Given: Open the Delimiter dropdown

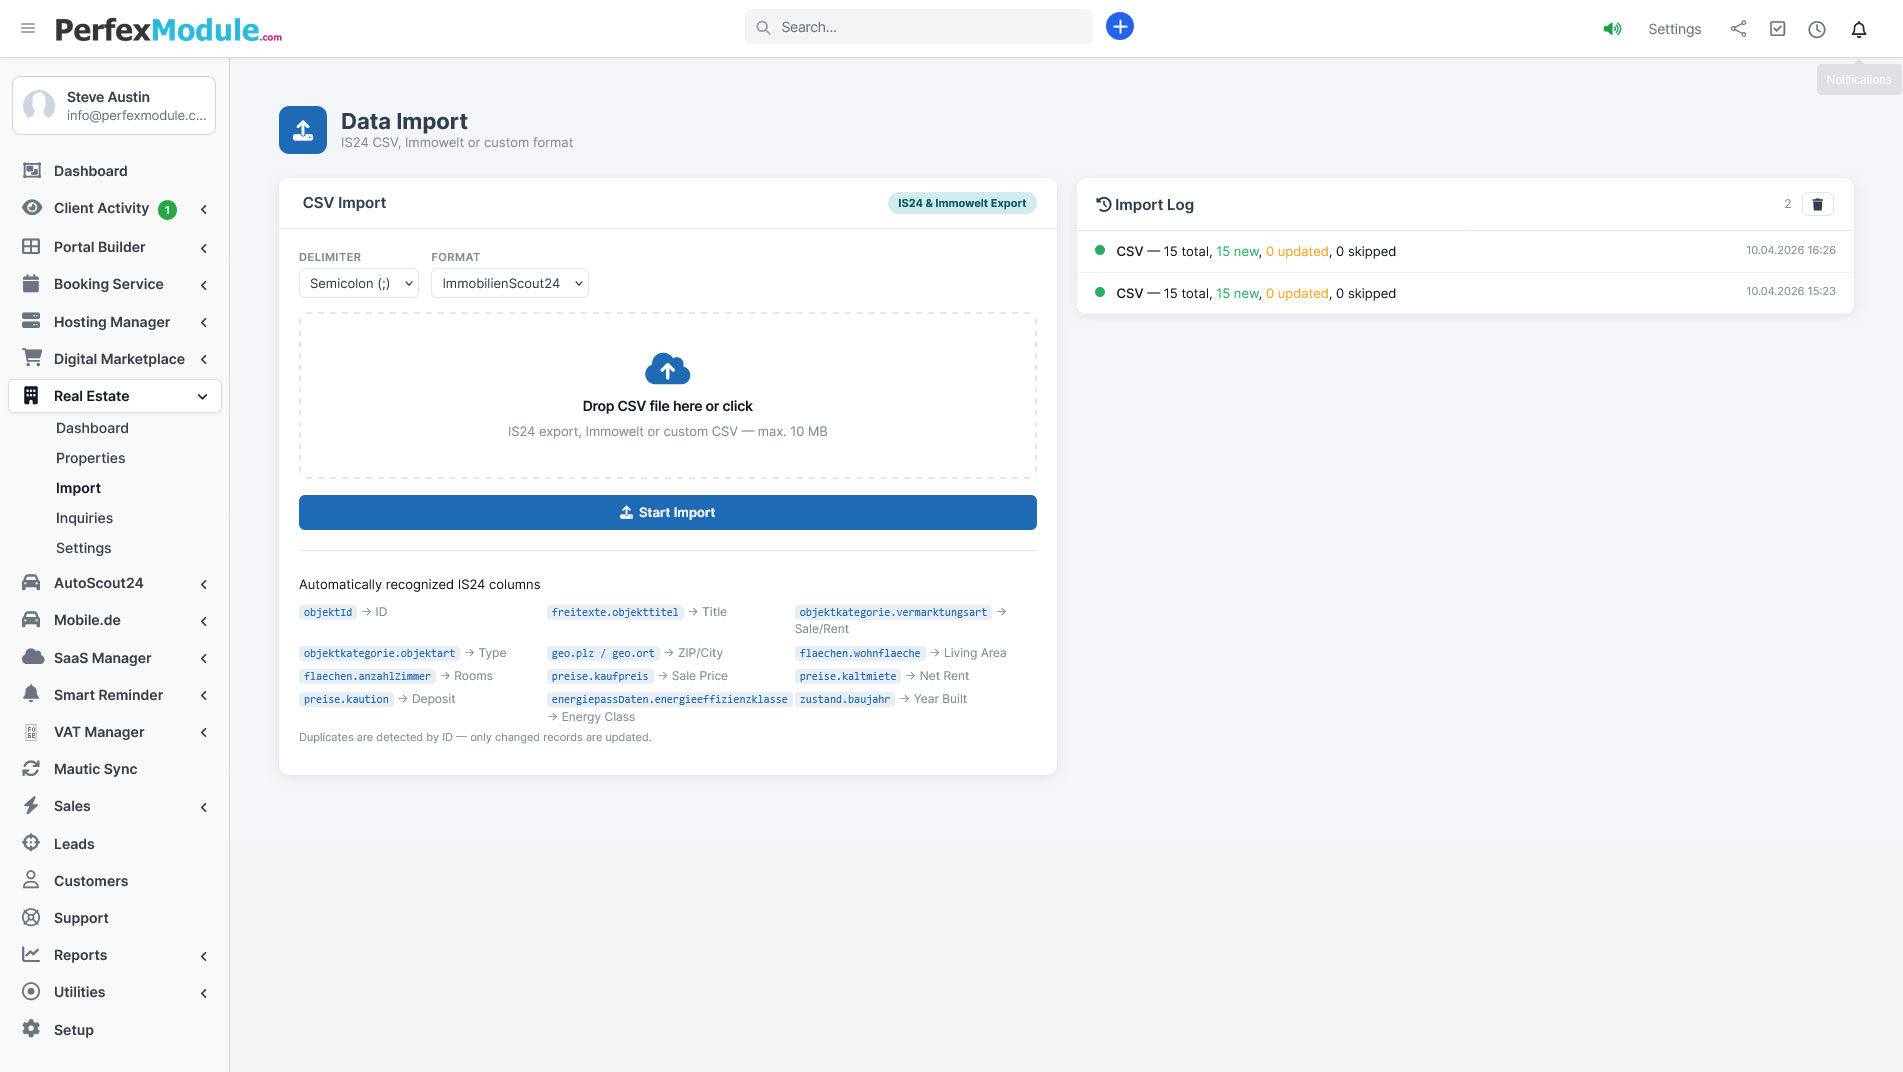Looking at the screenshot, I should tap(358, 284).
